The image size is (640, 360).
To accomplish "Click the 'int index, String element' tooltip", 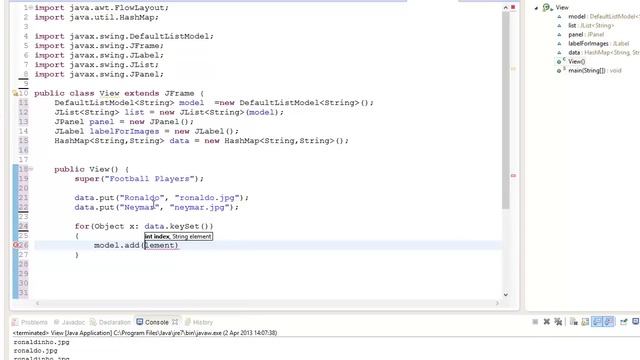I will click(x=178, y=236).
